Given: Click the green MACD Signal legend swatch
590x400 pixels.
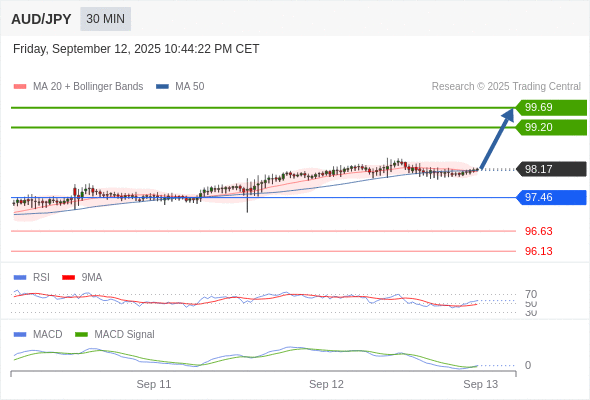Looking at the screenshot, I should [x=81, y=335].
